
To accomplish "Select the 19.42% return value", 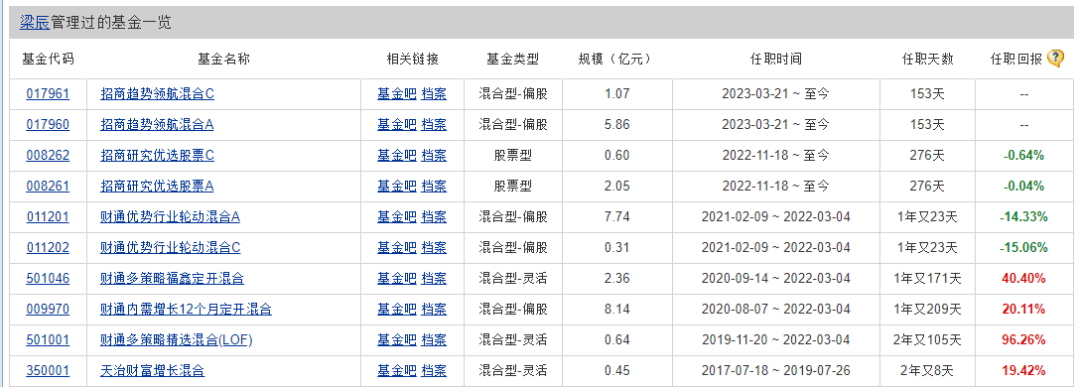I will point(1024,371).
